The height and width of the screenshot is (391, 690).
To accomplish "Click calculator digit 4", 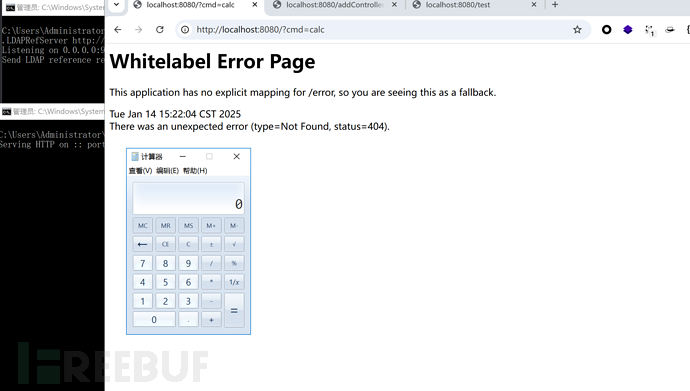I will pyautogui.click(x=143, y=282).
